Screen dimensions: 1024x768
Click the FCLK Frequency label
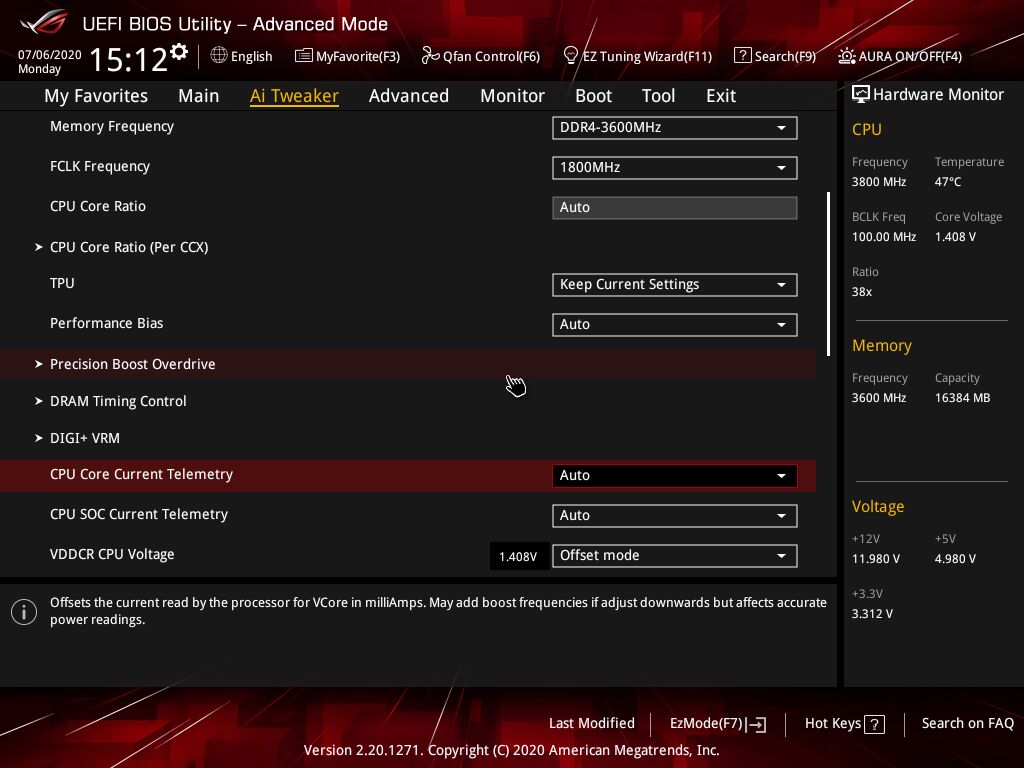click(100, 166)
